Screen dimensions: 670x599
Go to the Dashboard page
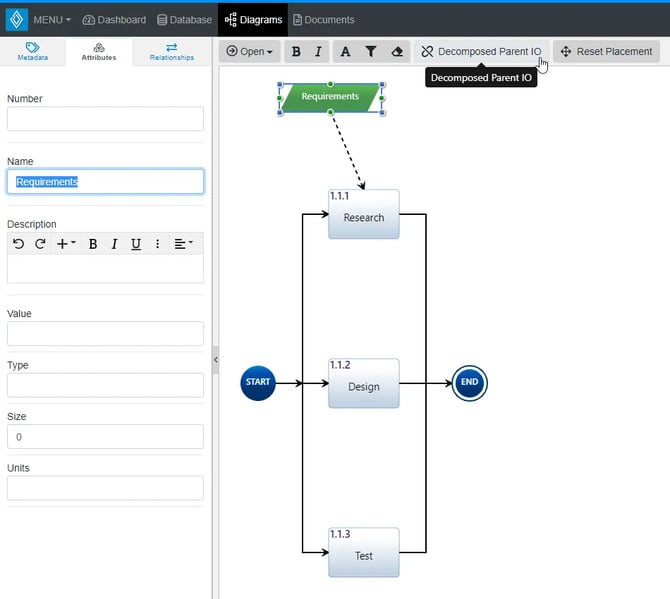tap(114, 20)
